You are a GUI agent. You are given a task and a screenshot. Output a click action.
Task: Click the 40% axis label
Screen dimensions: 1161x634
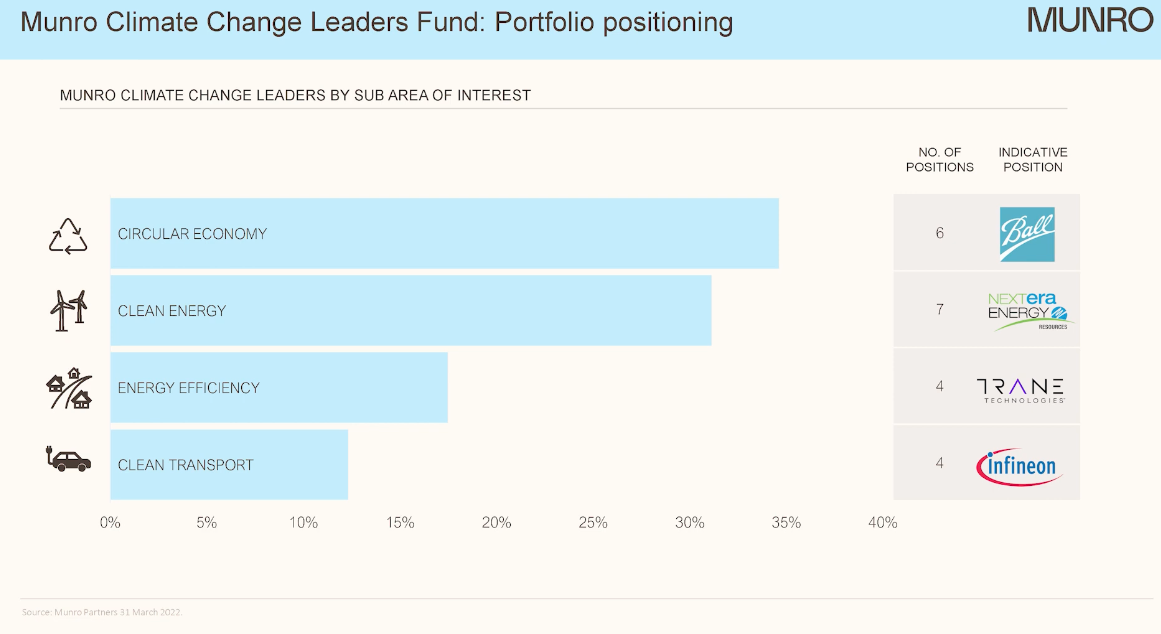pyautogui.click(x=882, y=523)
